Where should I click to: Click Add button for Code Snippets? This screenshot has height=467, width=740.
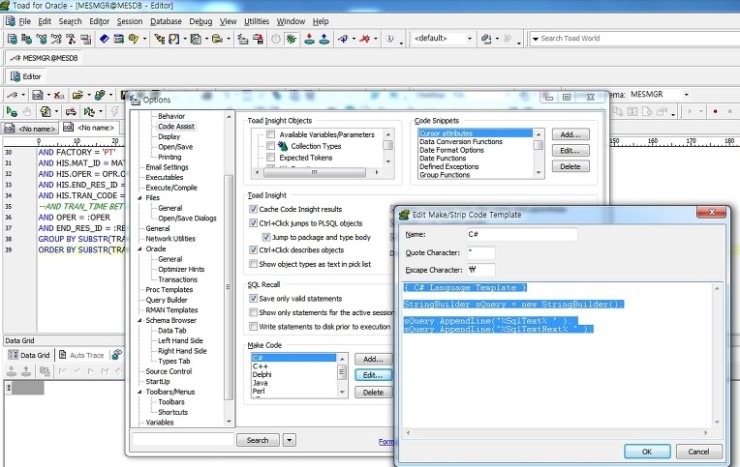[x=571, y=134]
